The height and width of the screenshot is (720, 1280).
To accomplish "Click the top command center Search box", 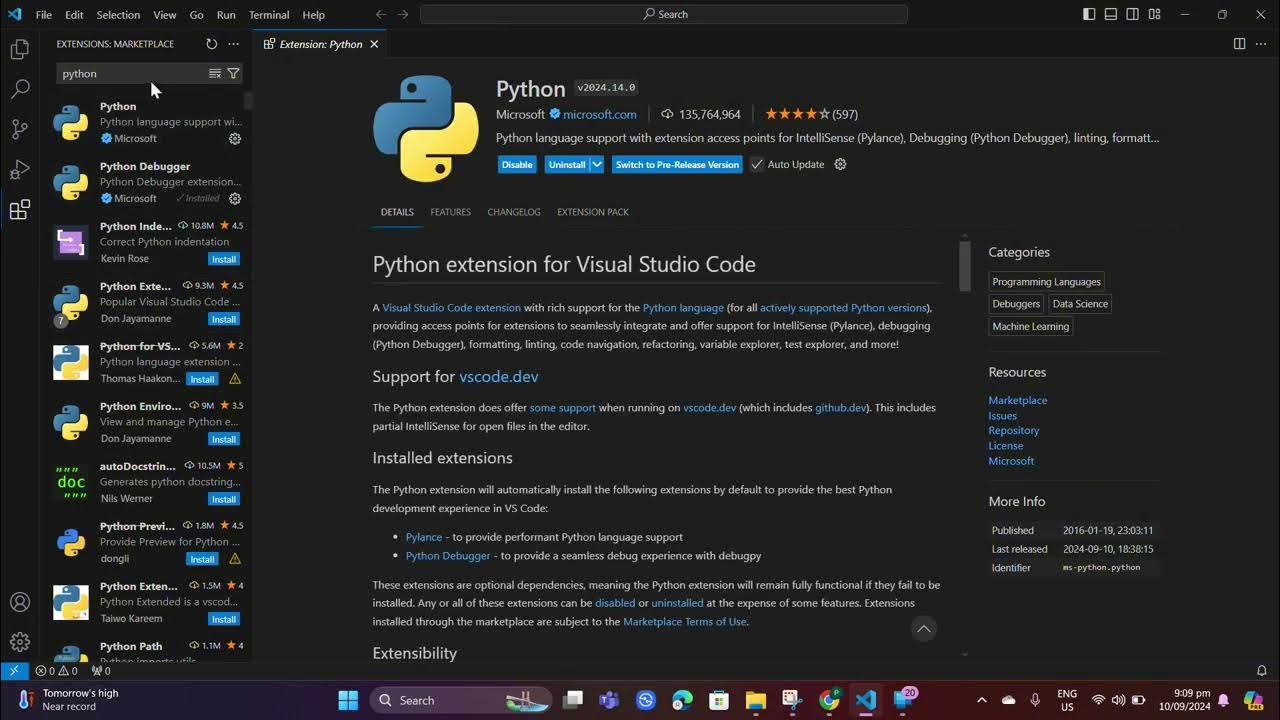I will pos(664,14).
